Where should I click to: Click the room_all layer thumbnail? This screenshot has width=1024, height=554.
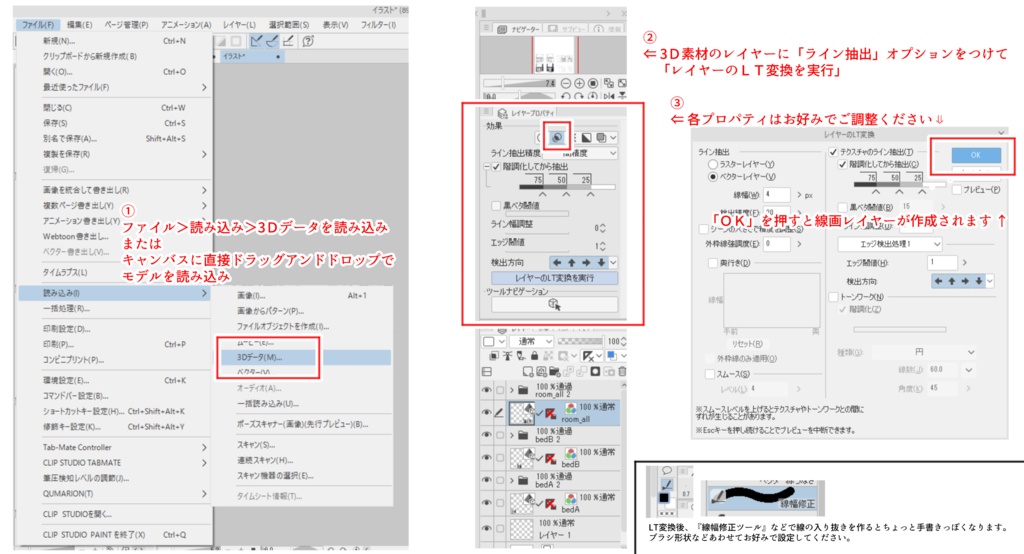[x=522, y=413]
